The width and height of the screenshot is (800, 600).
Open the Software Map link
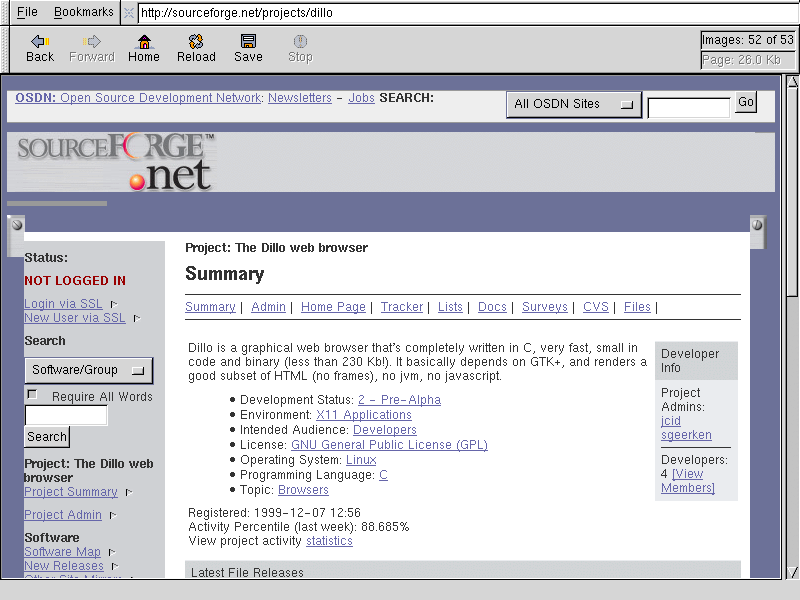coord(62,552)
